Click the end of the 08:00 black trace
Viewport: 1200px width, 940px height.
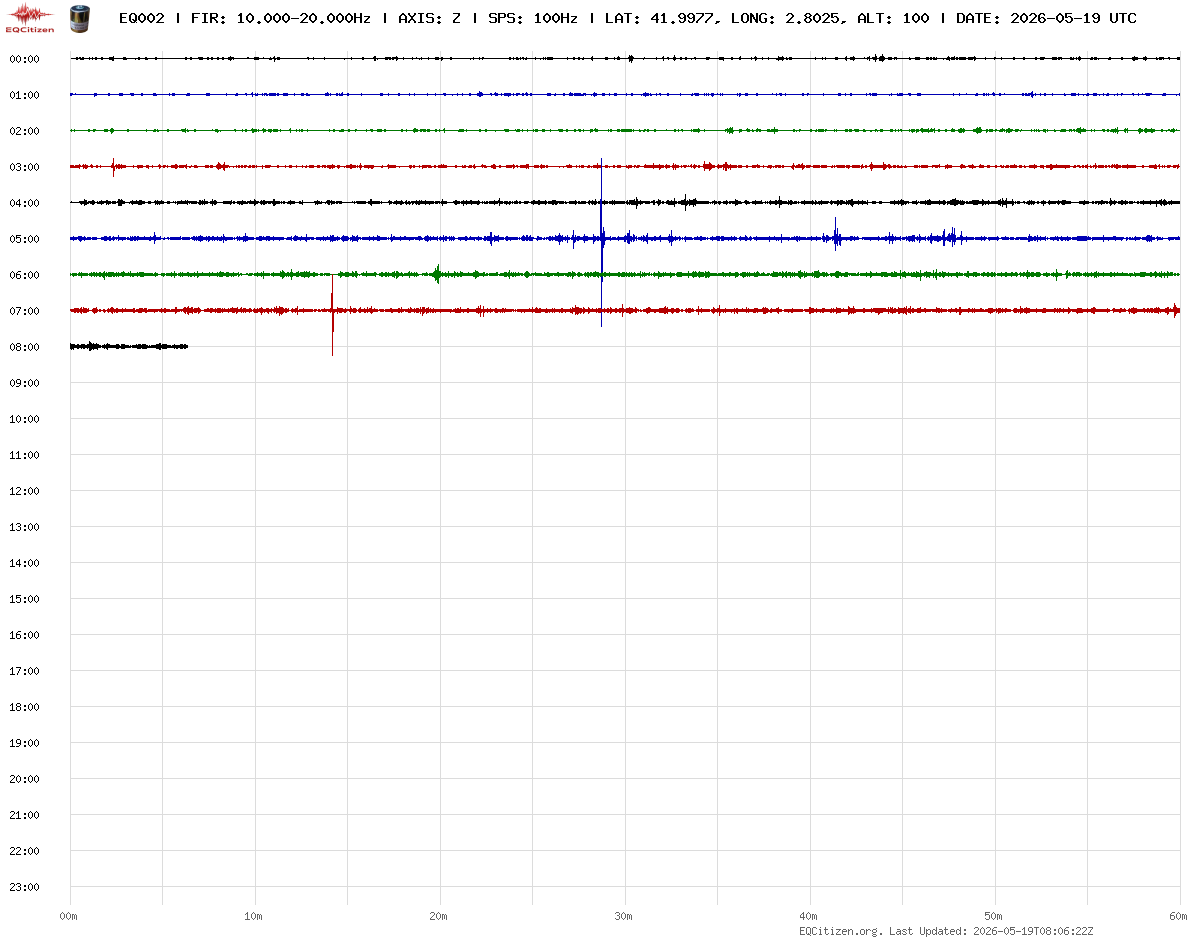pos(186,346)
